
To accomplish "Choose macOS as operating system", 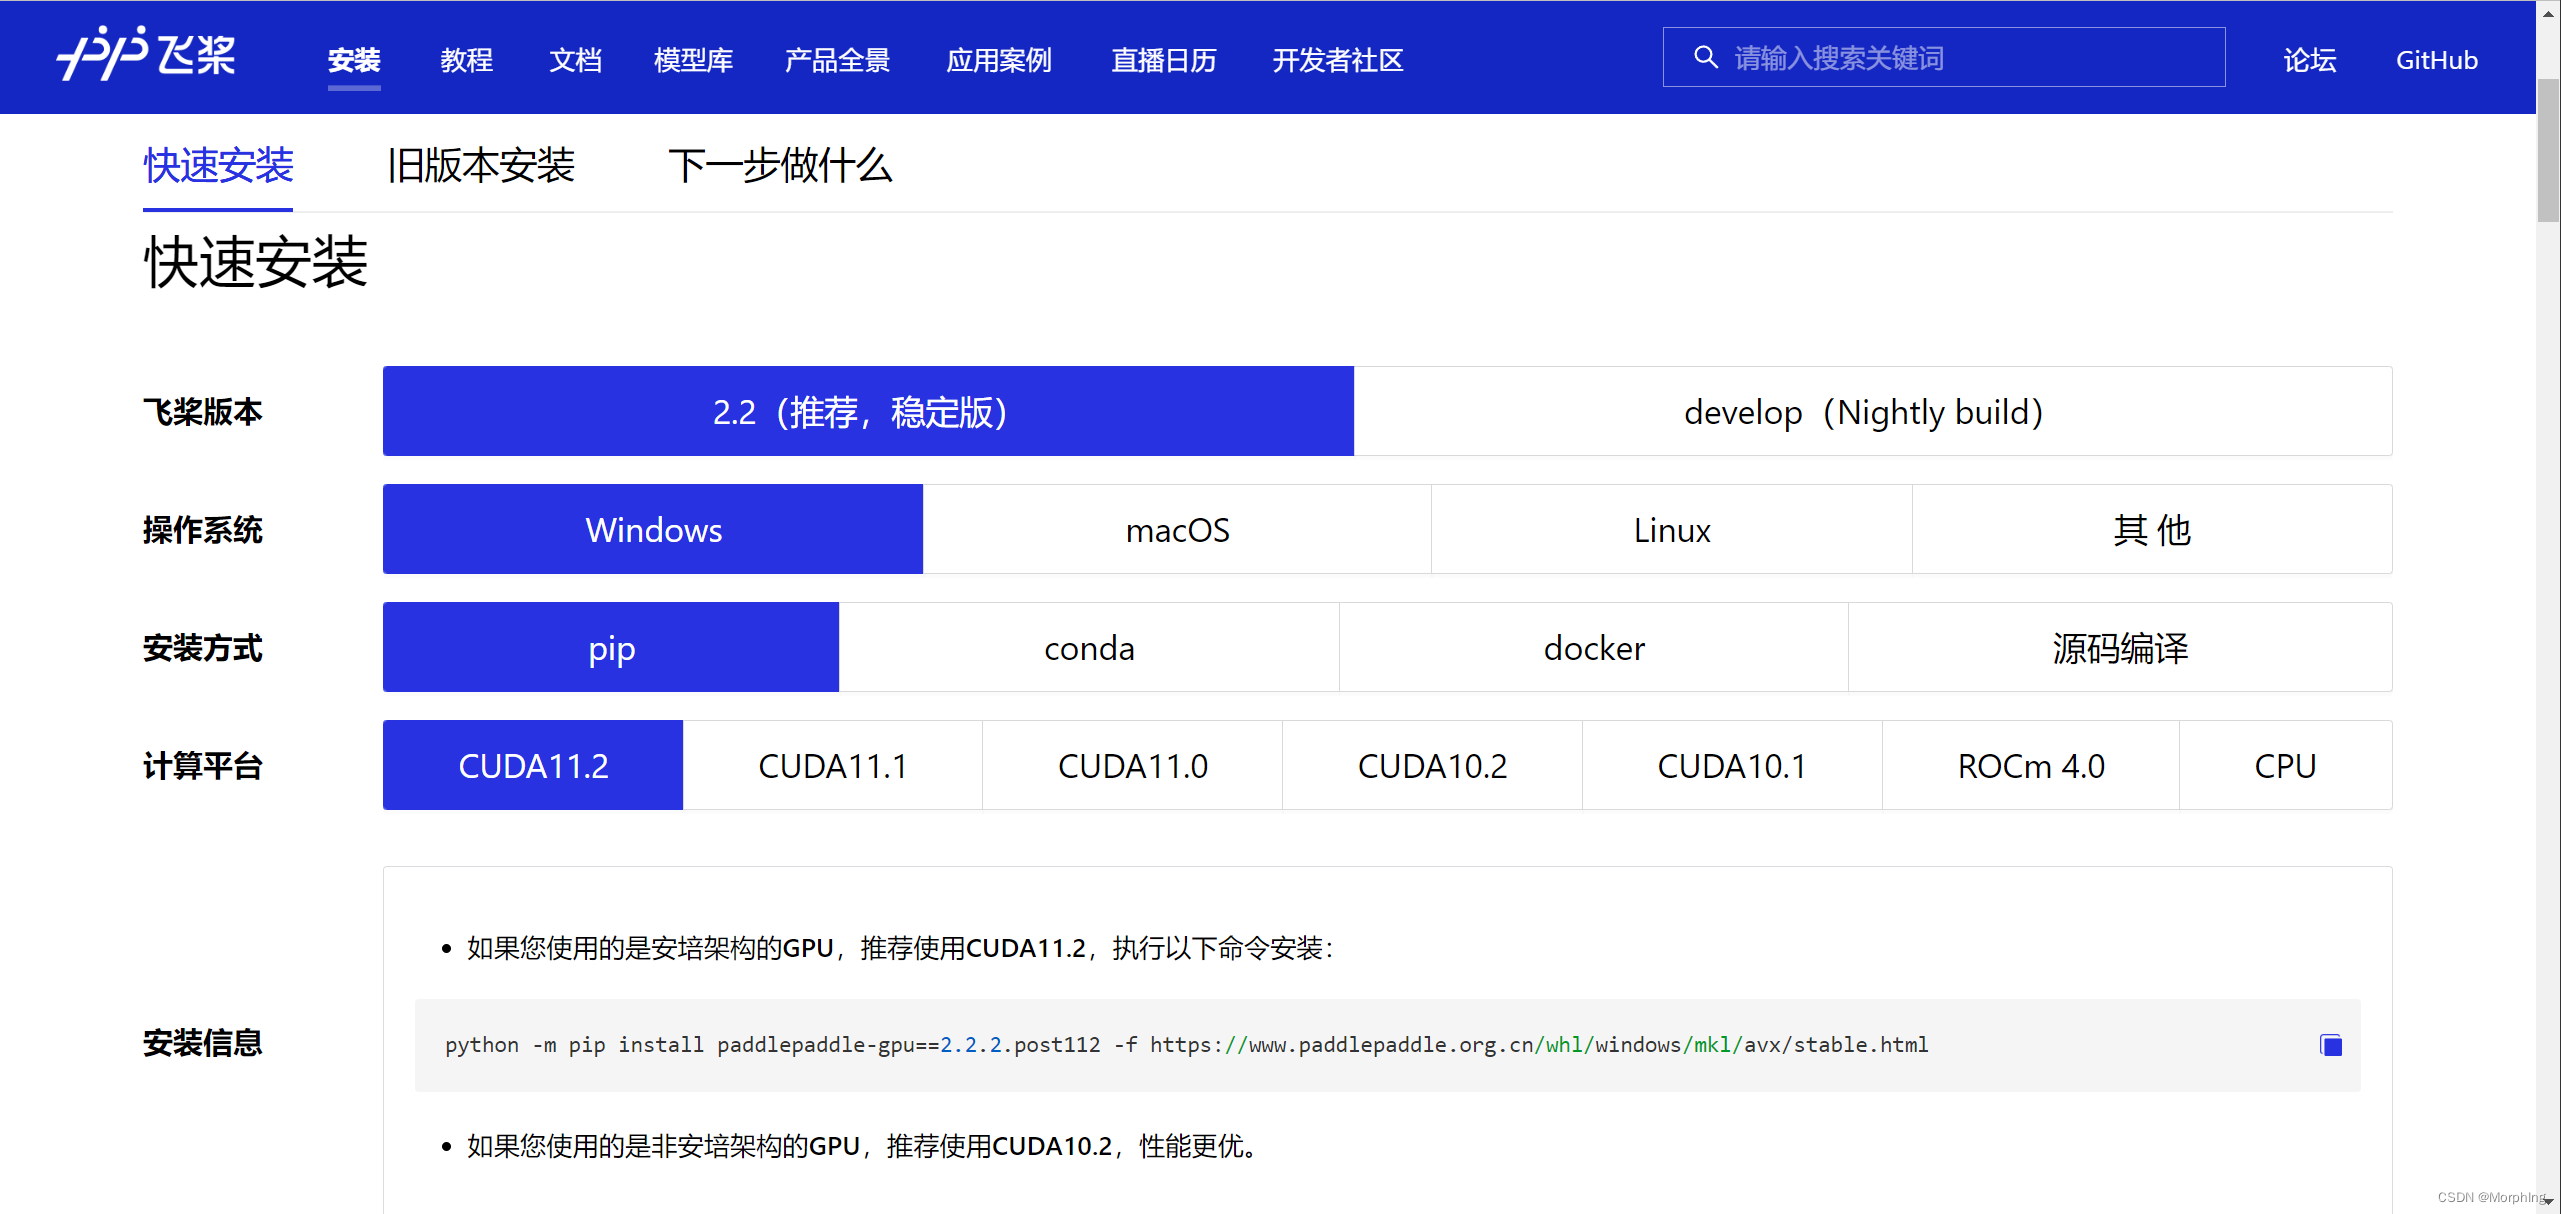I will (x=1176, y=530).
